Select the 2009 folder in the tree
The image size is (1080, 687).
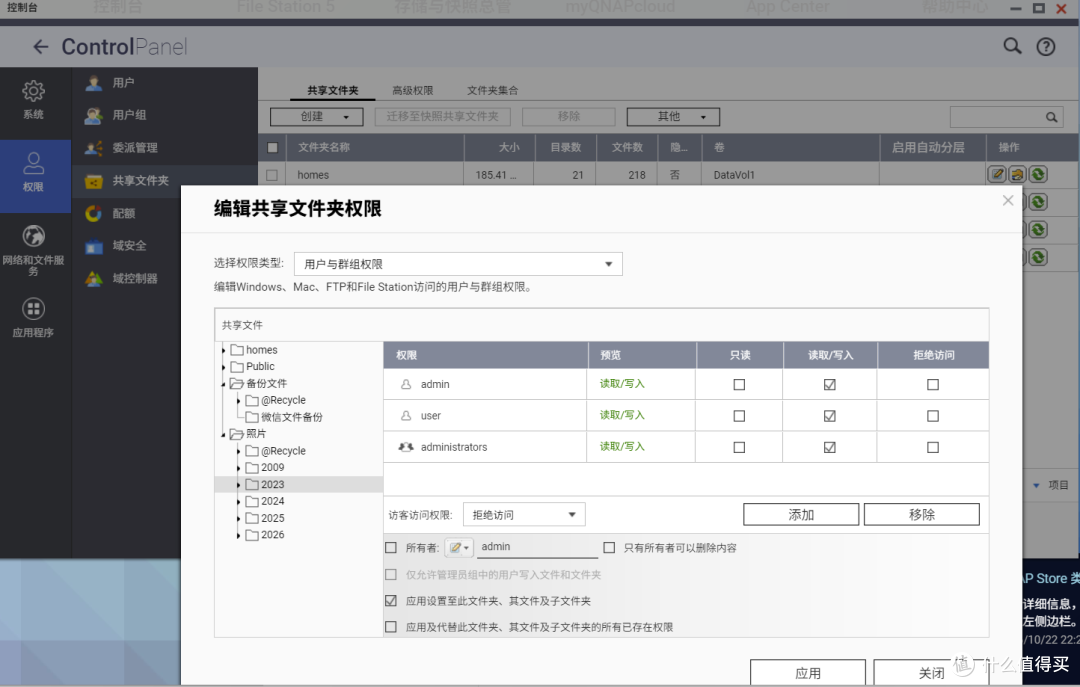point(273,467)
